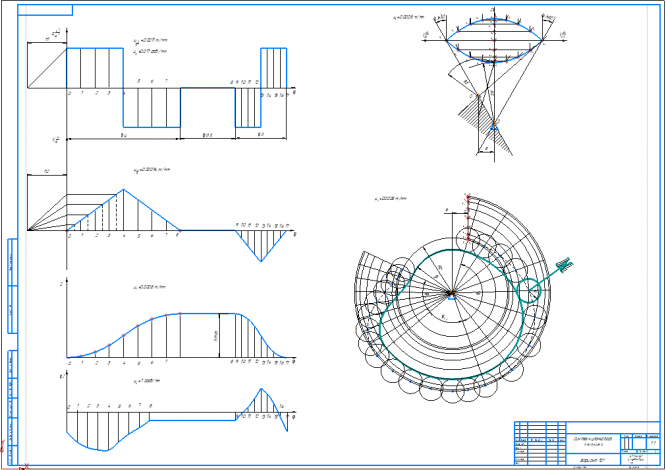
Task: Select the blue lens-shaped arc in upper diagram
Action: tap(494, 40)
